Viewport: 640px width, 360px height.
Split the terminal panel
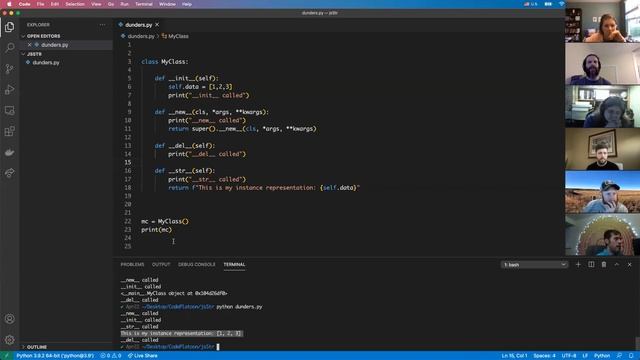click(x=591, y=264)
